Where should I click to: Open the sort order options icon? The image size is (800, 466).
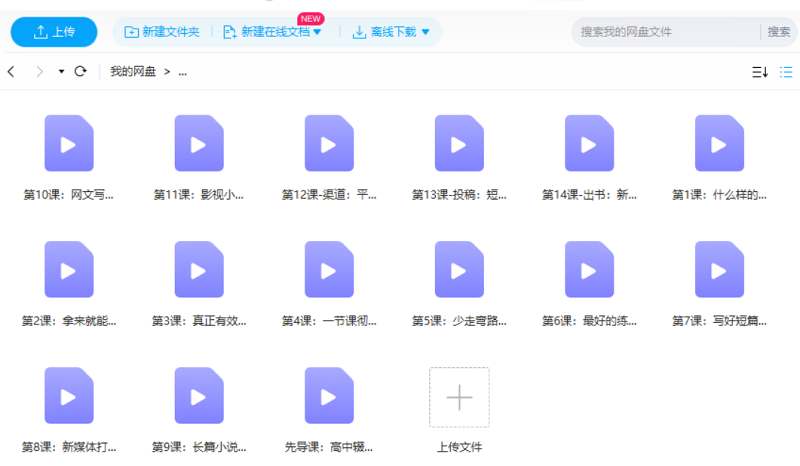click(x=759, y=72)
